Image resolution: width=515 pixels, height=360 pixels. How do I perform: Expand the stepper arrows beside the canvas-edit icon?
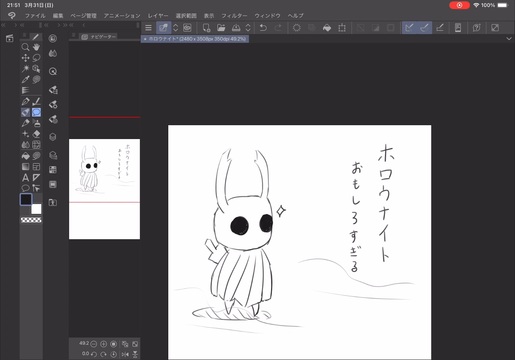coord(176,28)
